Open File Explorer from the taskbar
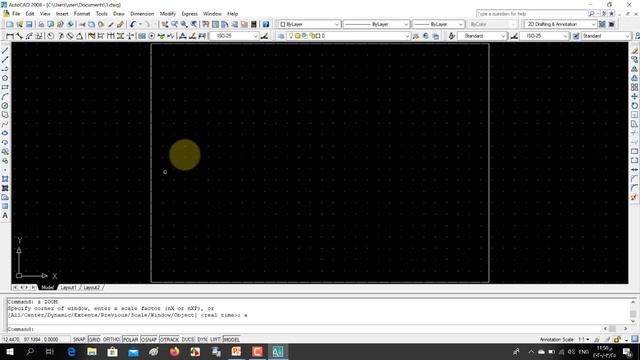This screenshot has width=640, height=360. coord(92,351)
